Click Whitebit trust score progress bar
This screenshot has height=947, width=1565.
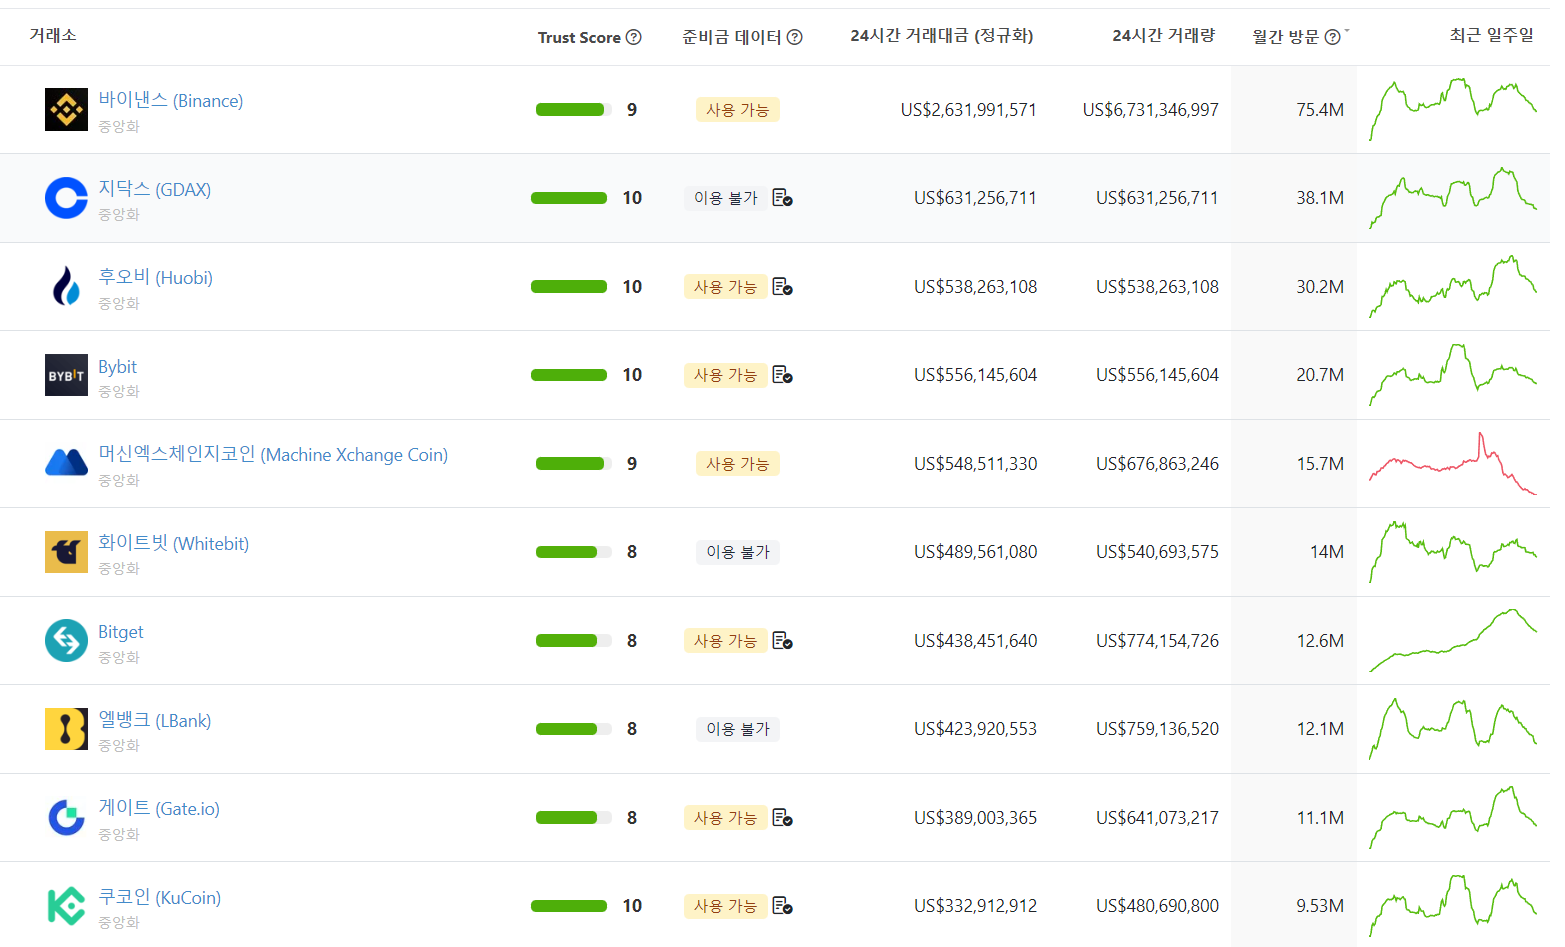point(574,552)
